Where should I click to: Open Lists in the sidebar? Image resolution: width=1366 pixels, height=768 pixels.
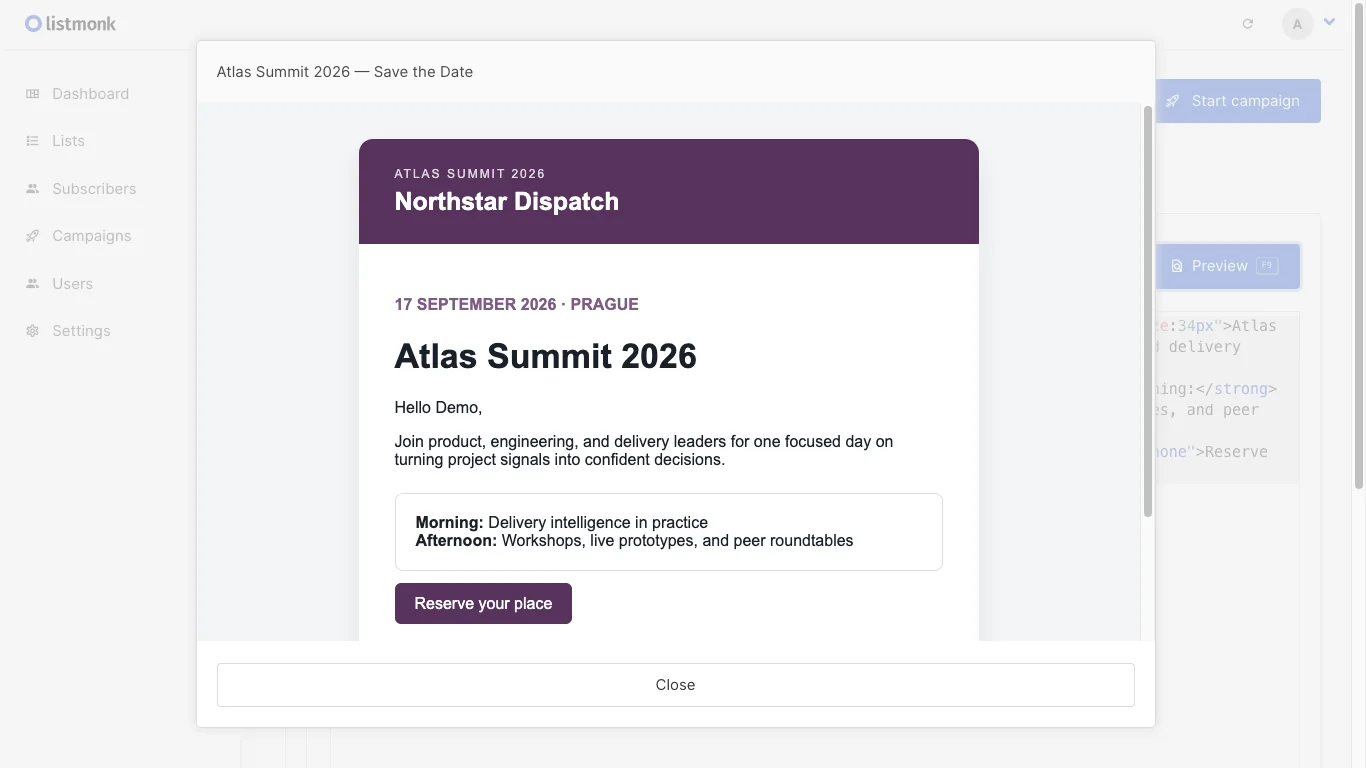(x=68, y=141)
